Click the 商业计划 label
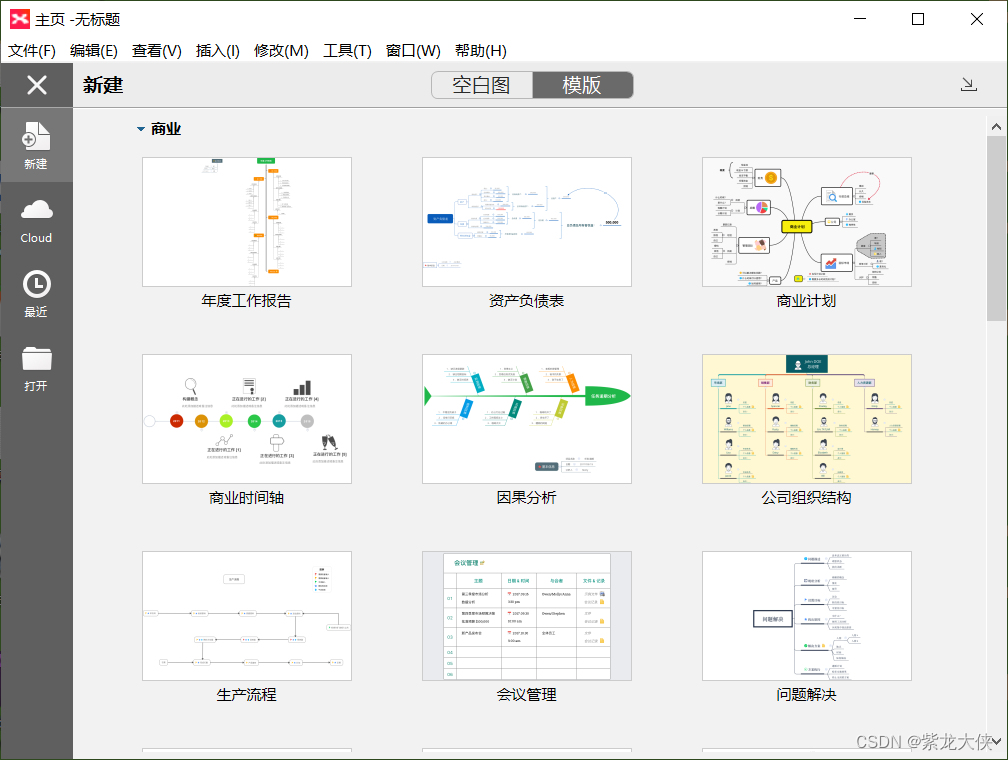 (806, 301)
